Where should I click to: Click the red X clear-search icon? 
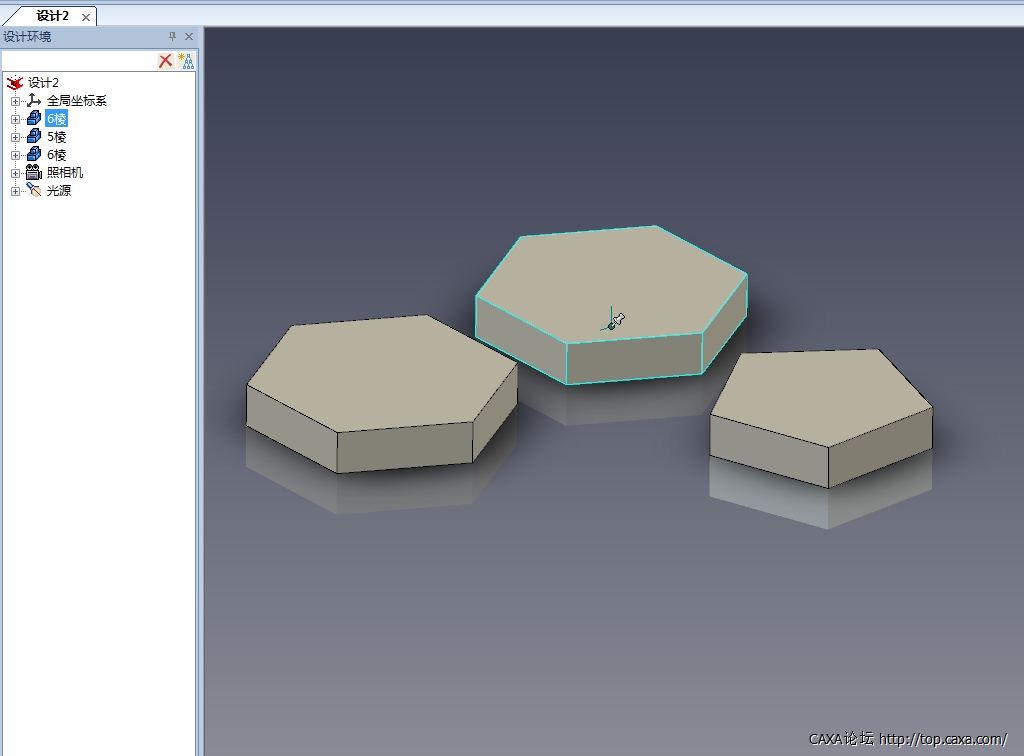click(x=165, y=61)
